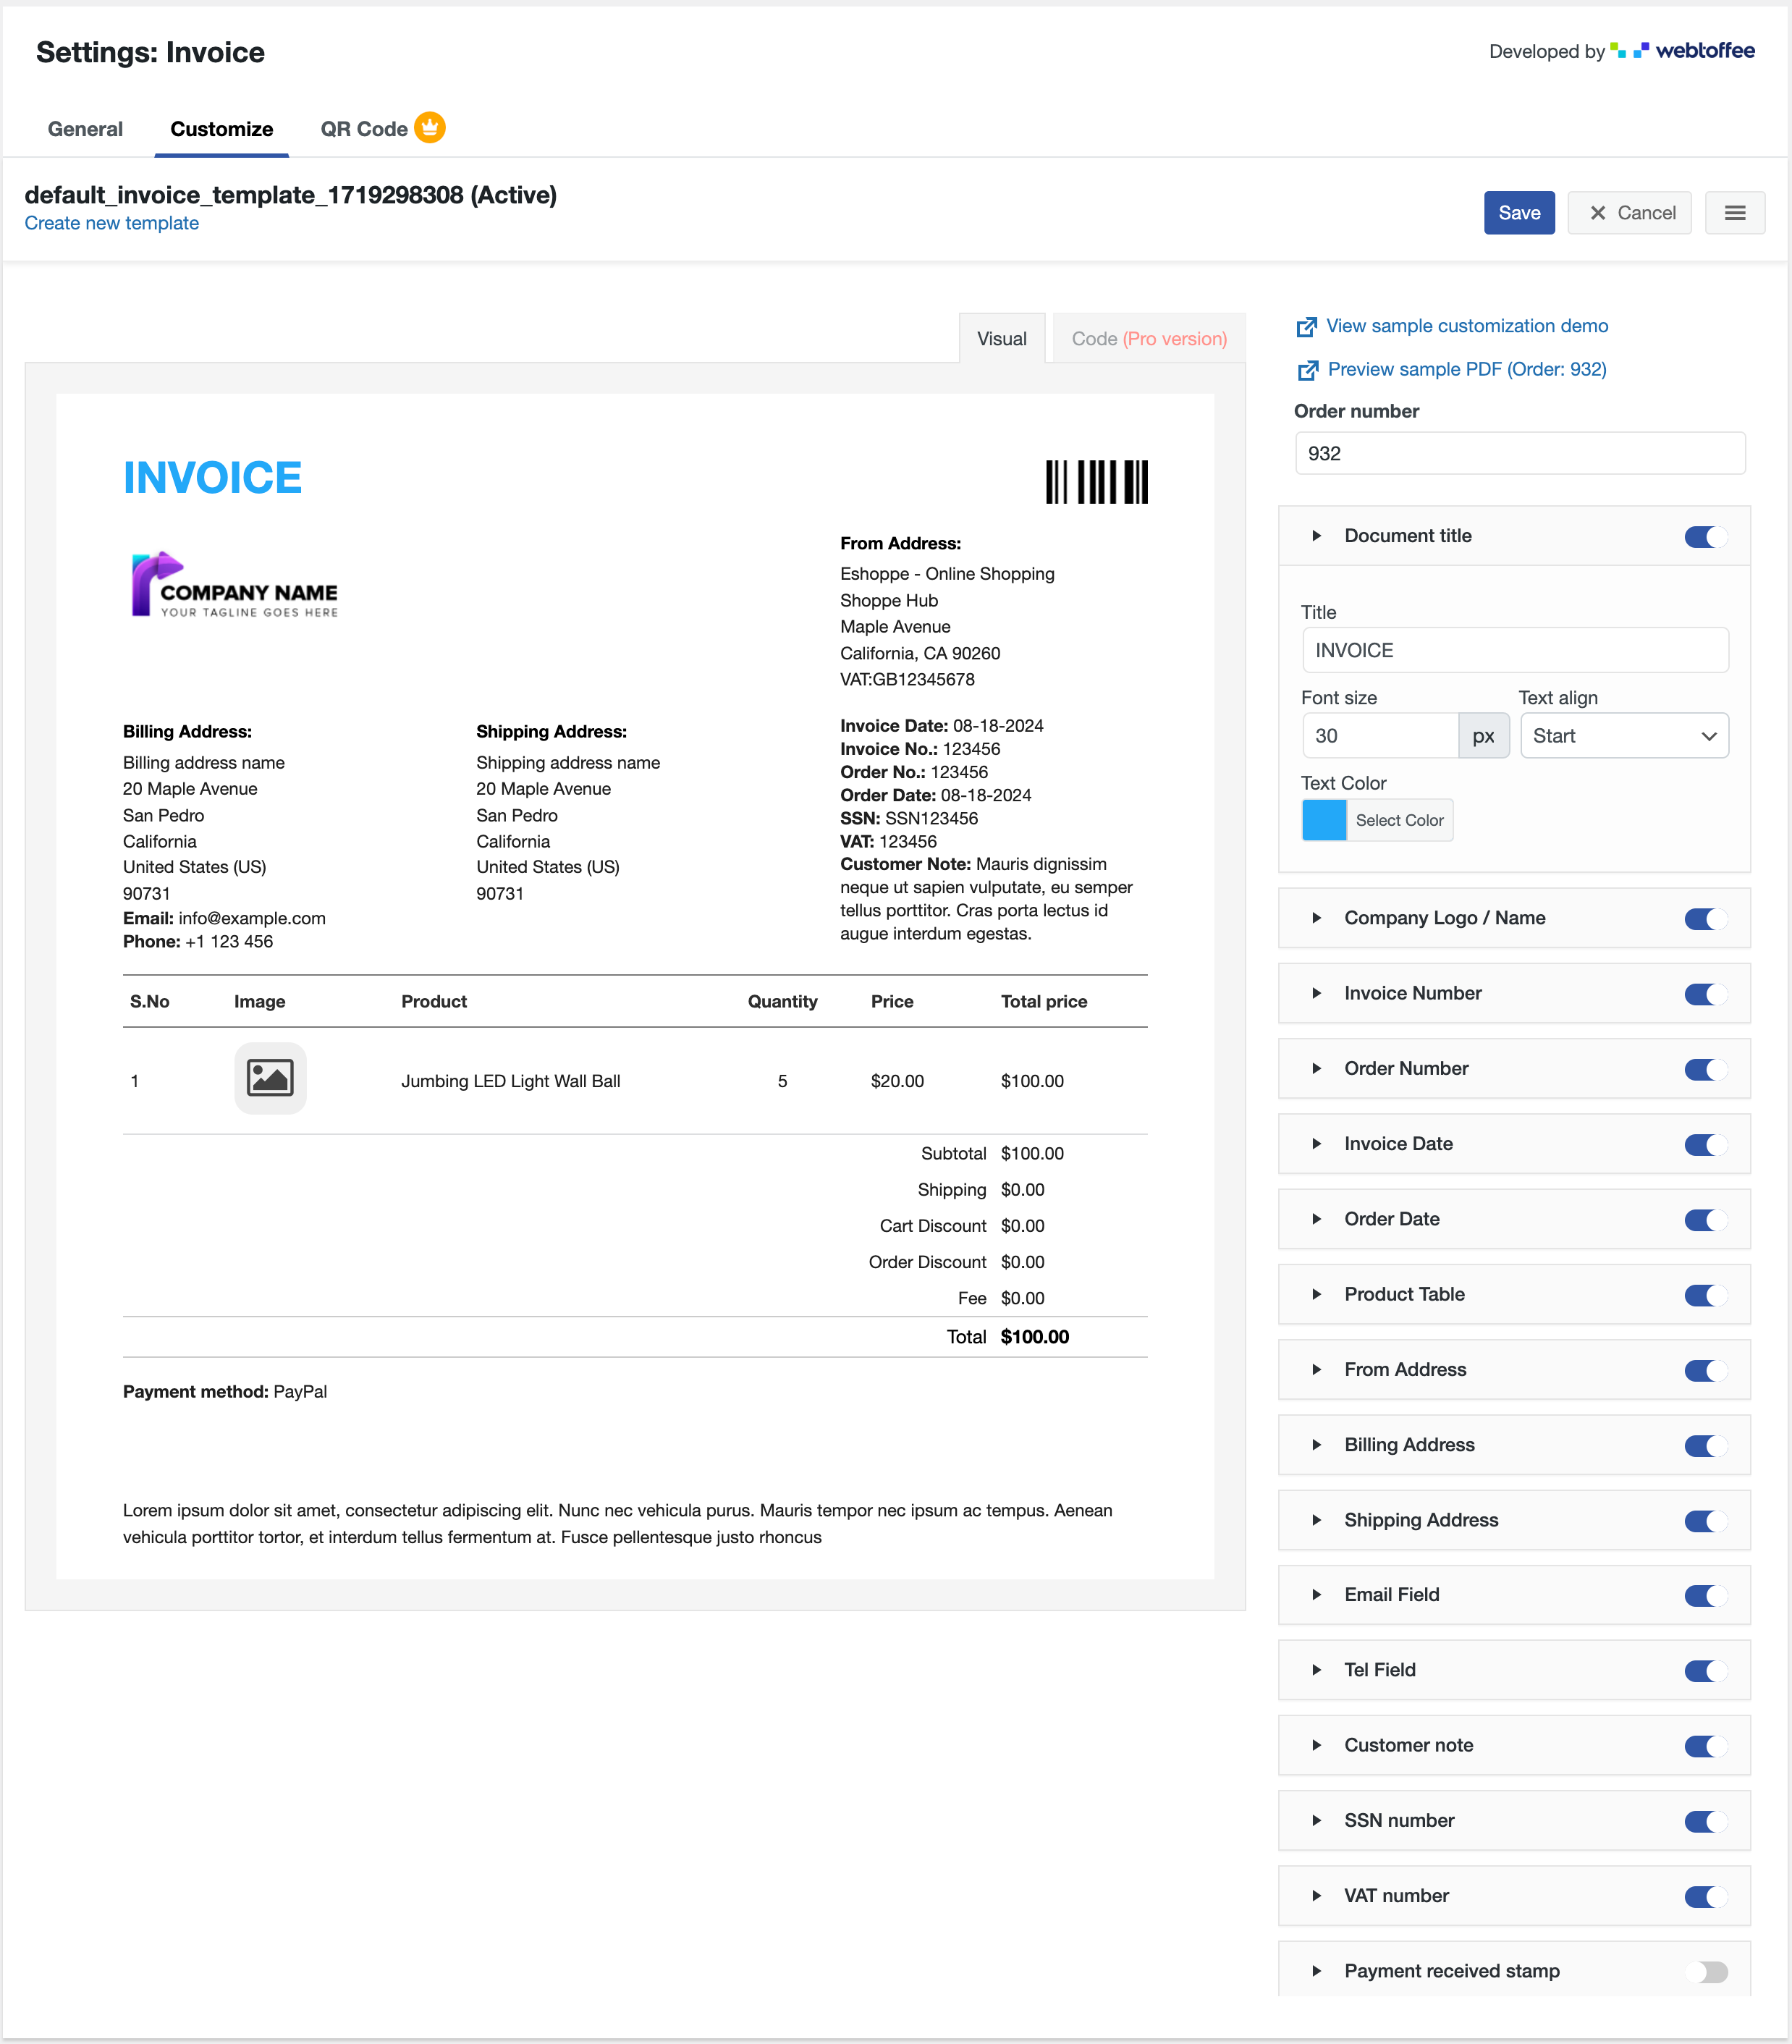1792x2044 pixels.
Task: Click View sample customization demo link
Action: [x=1466, y=326]
